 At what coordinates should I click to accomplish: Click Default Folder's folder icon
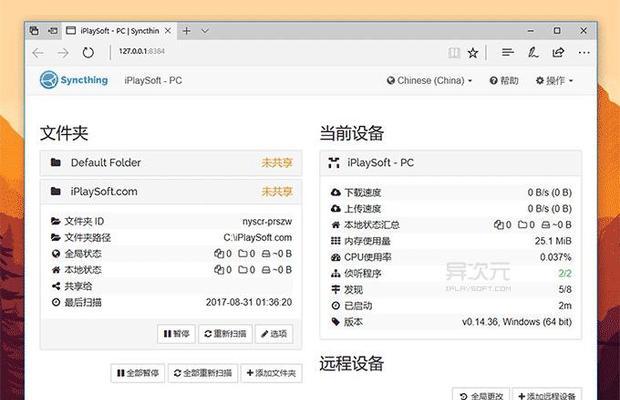pos(56,162)
